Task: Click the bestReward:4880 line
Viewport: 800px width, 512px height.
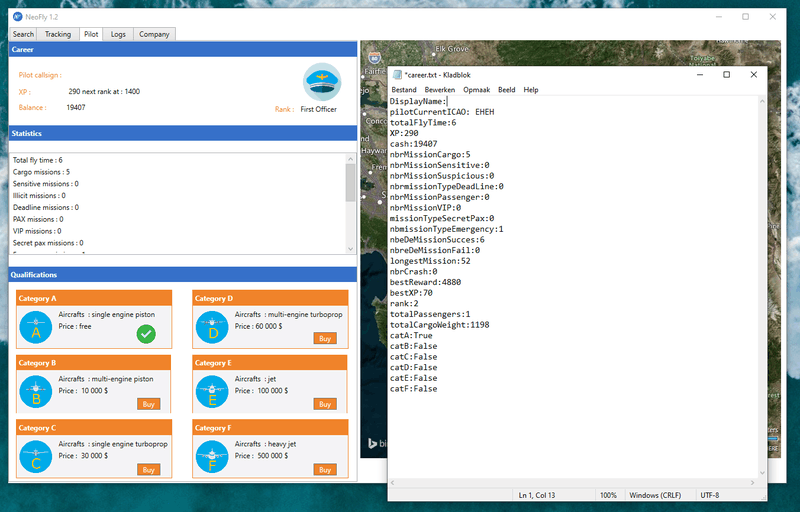Action: coord(425,282)
